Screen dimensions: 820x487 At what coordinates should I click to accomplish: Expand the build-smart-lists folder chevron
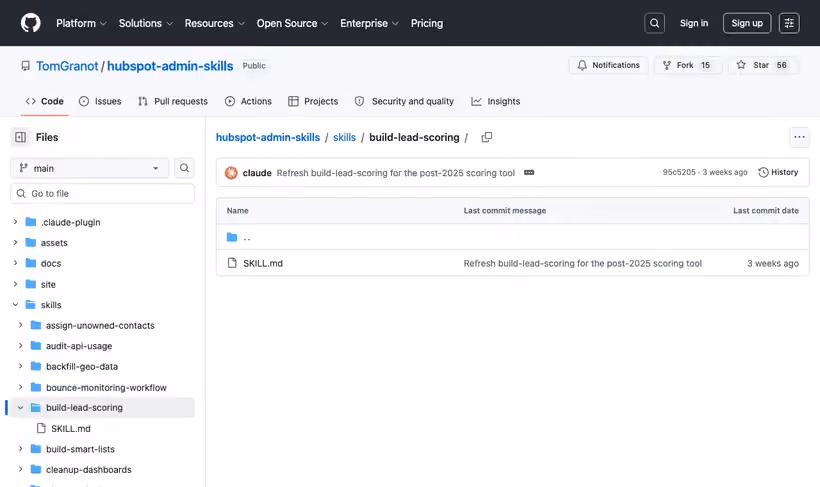[20, 449]
